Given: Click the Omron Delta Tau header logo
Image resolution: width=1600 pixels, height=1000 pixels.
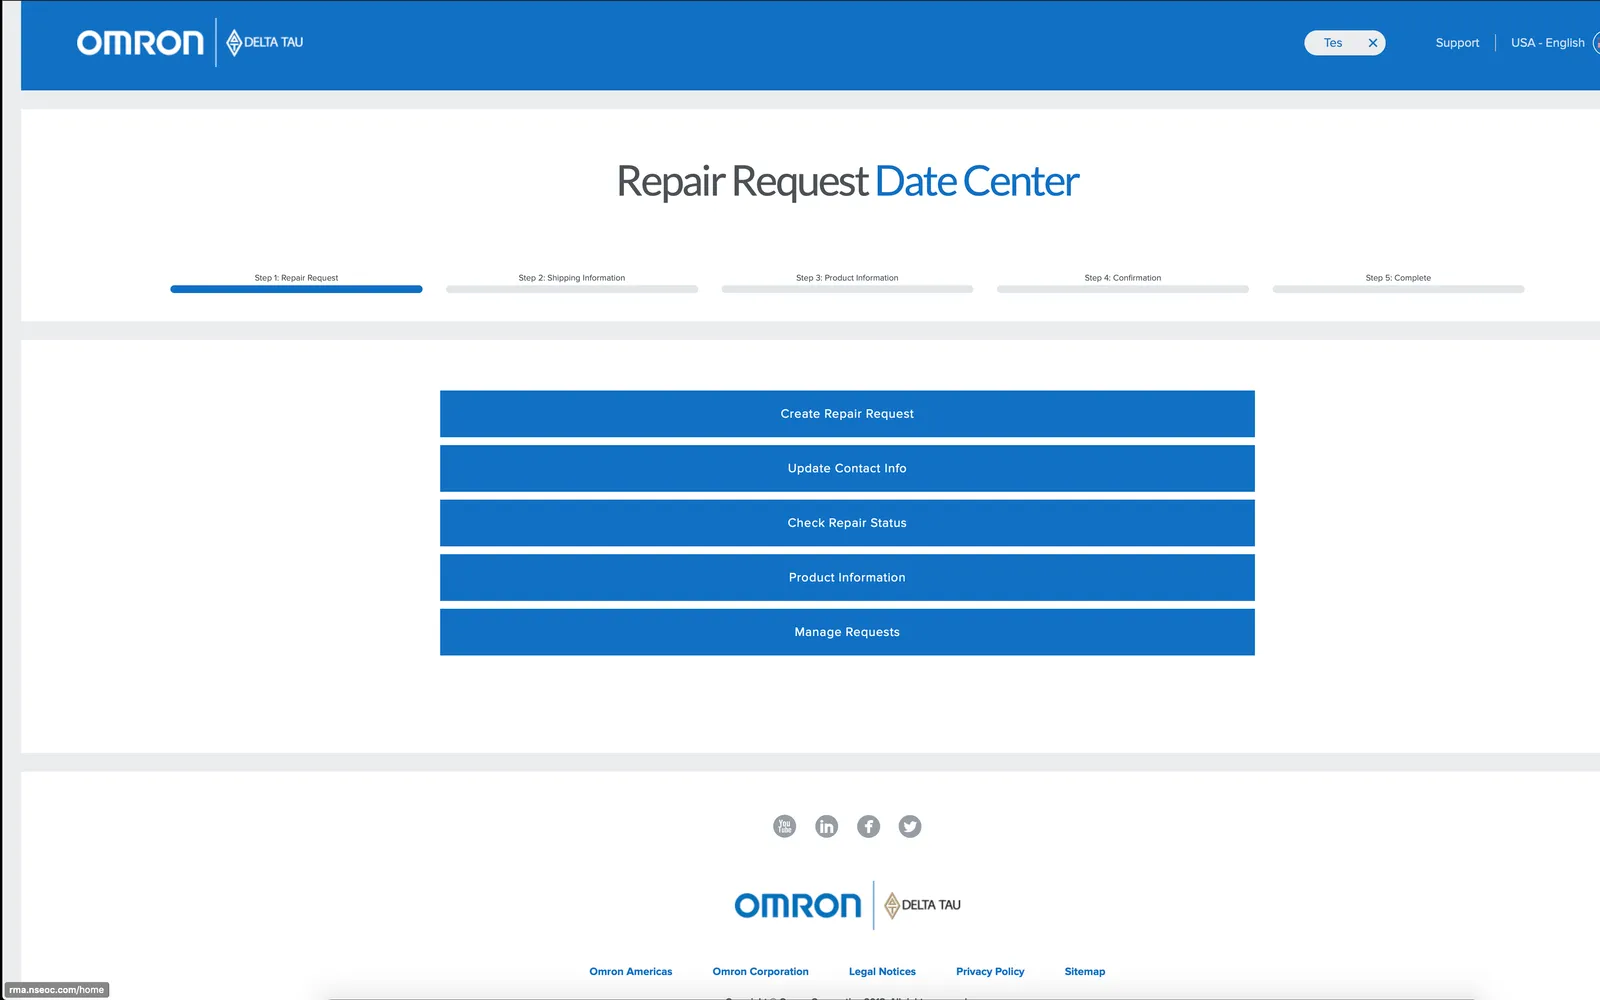Looking at the screenshot, I should click(190, 42).
